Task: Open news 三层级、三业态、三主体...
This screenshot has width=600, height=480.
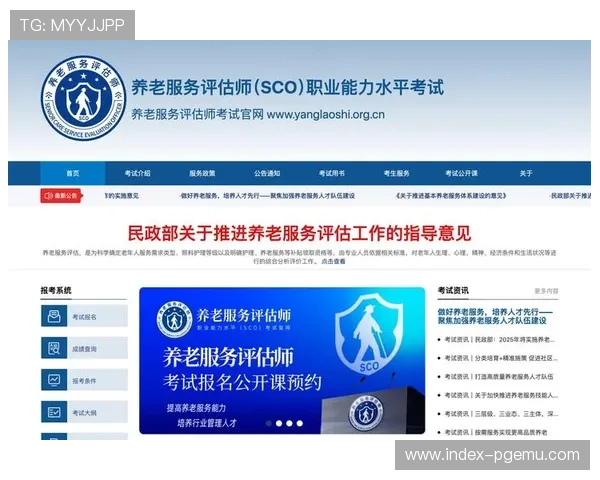Action: click(501, 414)
